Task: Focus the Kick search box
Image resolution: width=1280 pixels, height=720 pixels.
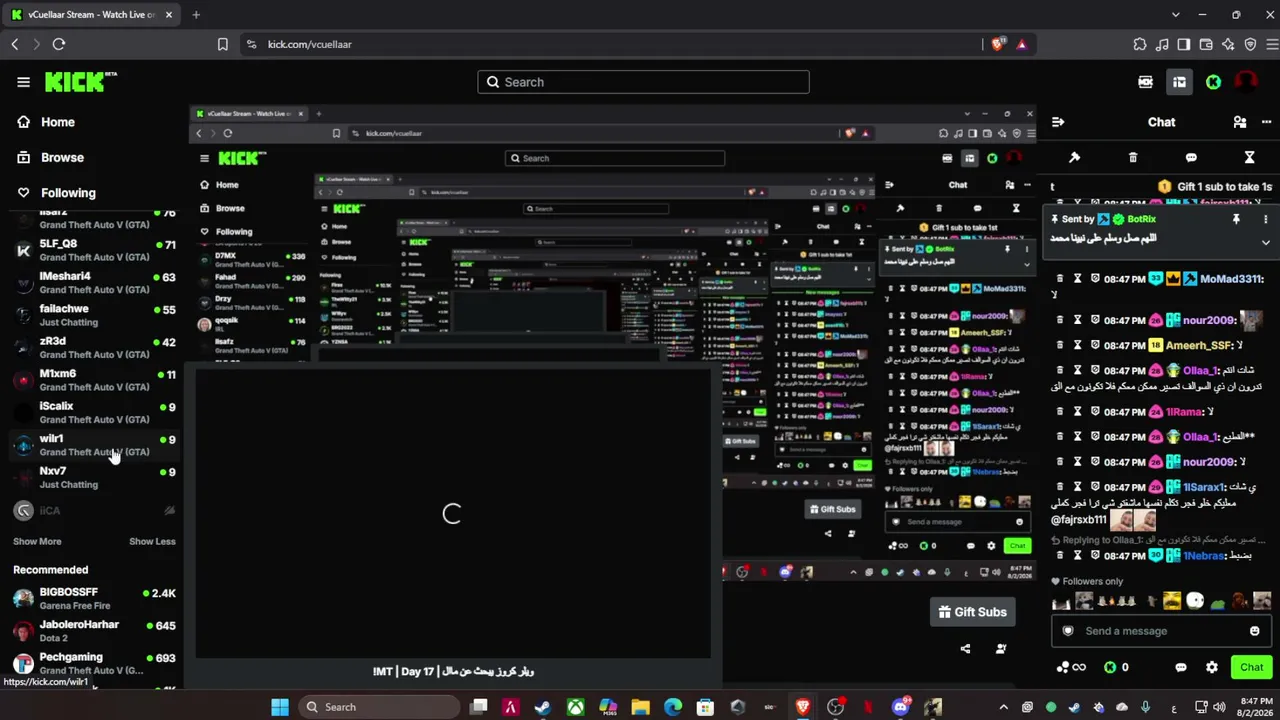Action: coord(643,82)
